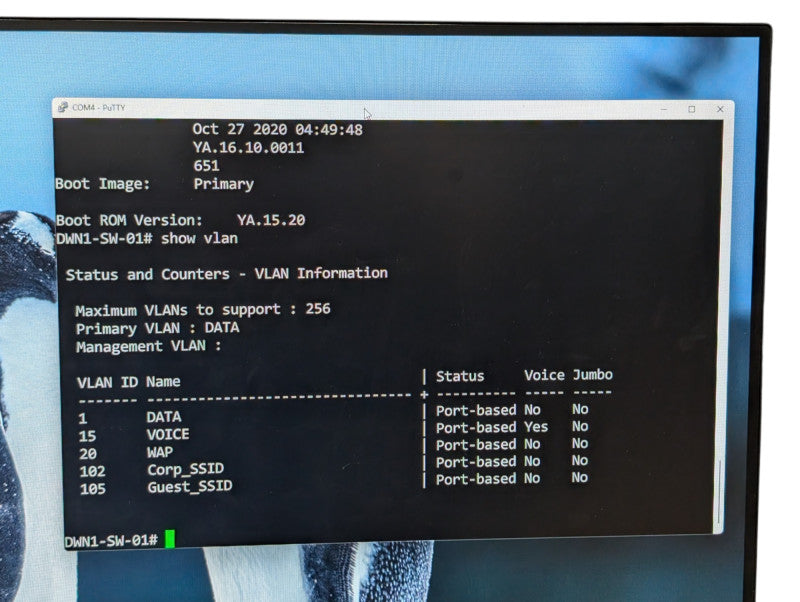The width and height of the screenshot is (800, 602).
Task: Click VLAN name 'WAP' in table
Action: 160,453
